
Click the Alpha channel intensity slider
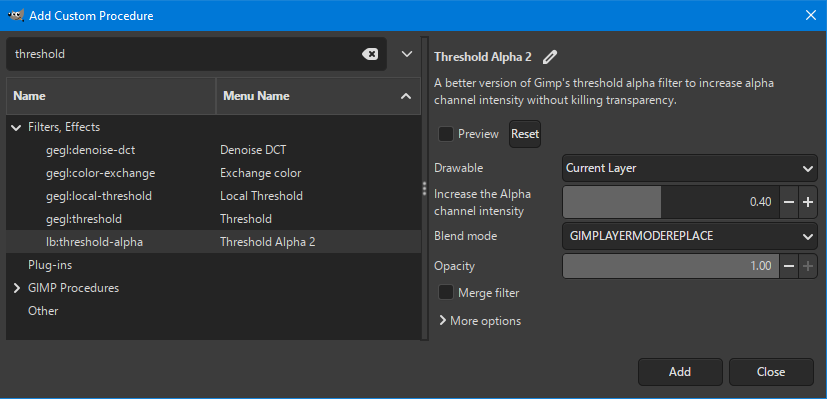point(671,202)
